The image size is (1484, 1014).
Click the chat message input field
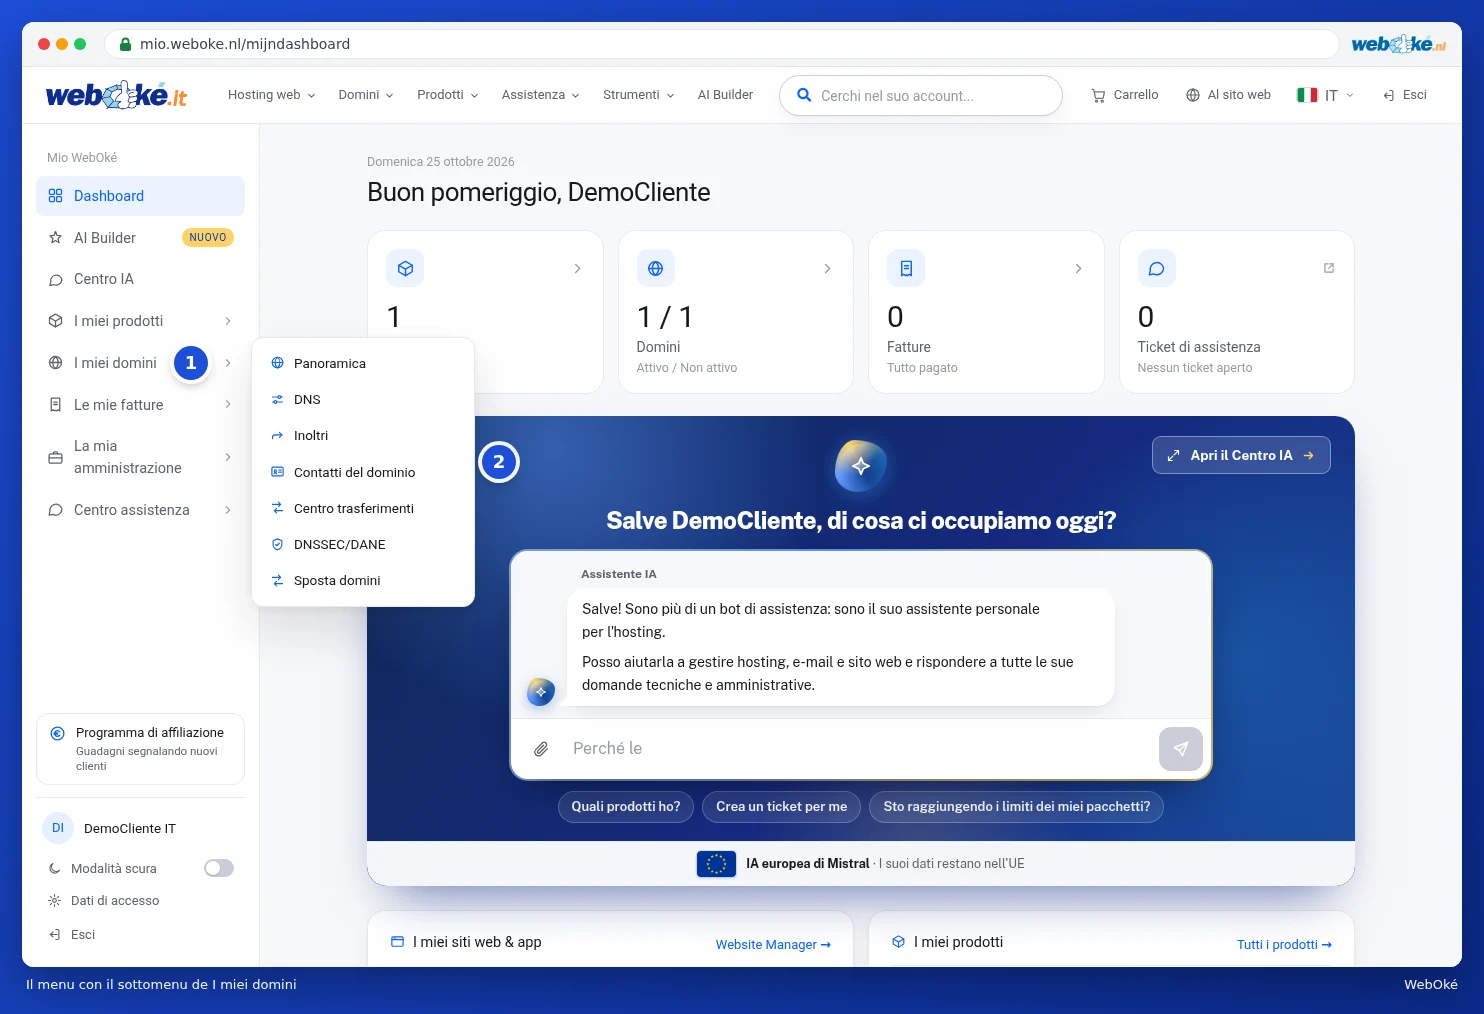pyautogui.click(x=860, y=749)
